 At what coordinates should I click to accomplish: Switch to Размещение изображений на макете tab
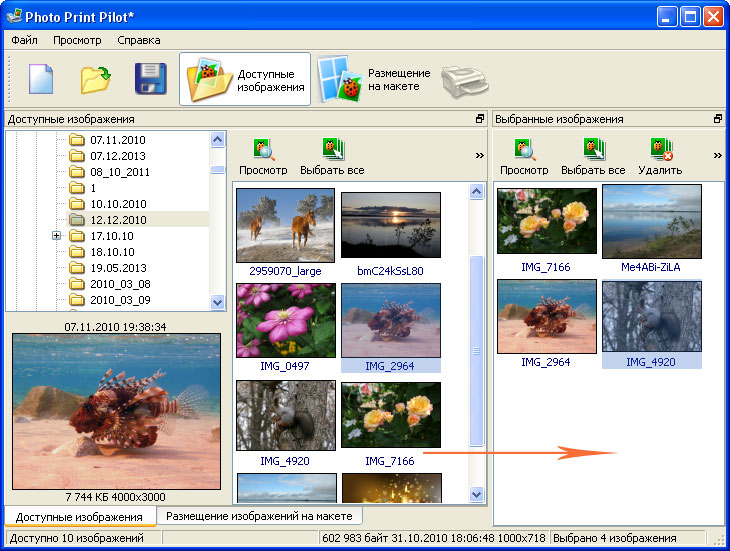coord(259,516)
